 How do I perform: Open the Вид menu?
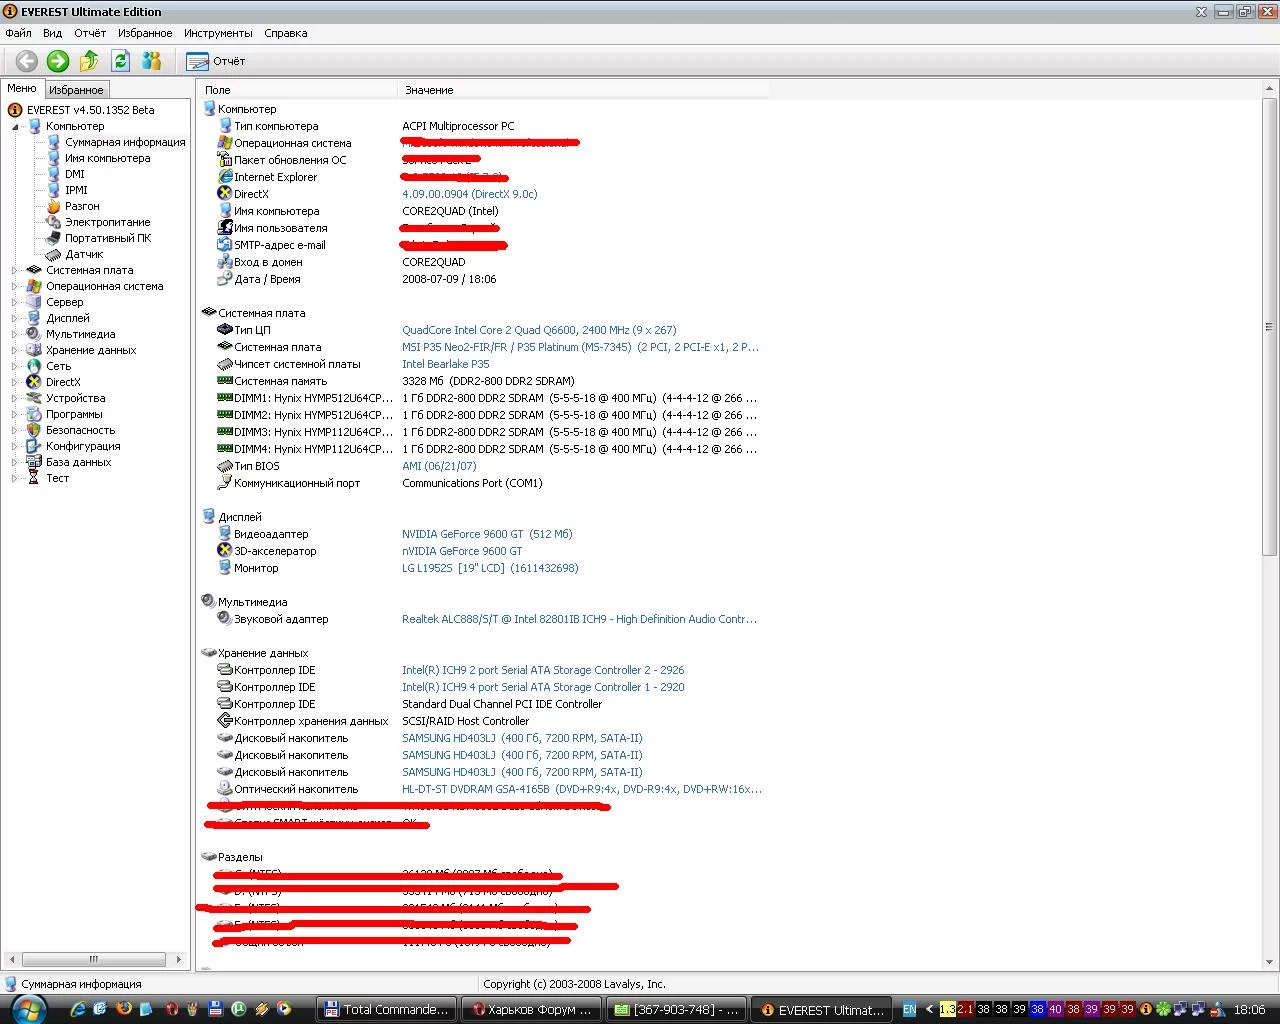pos(53,33)
